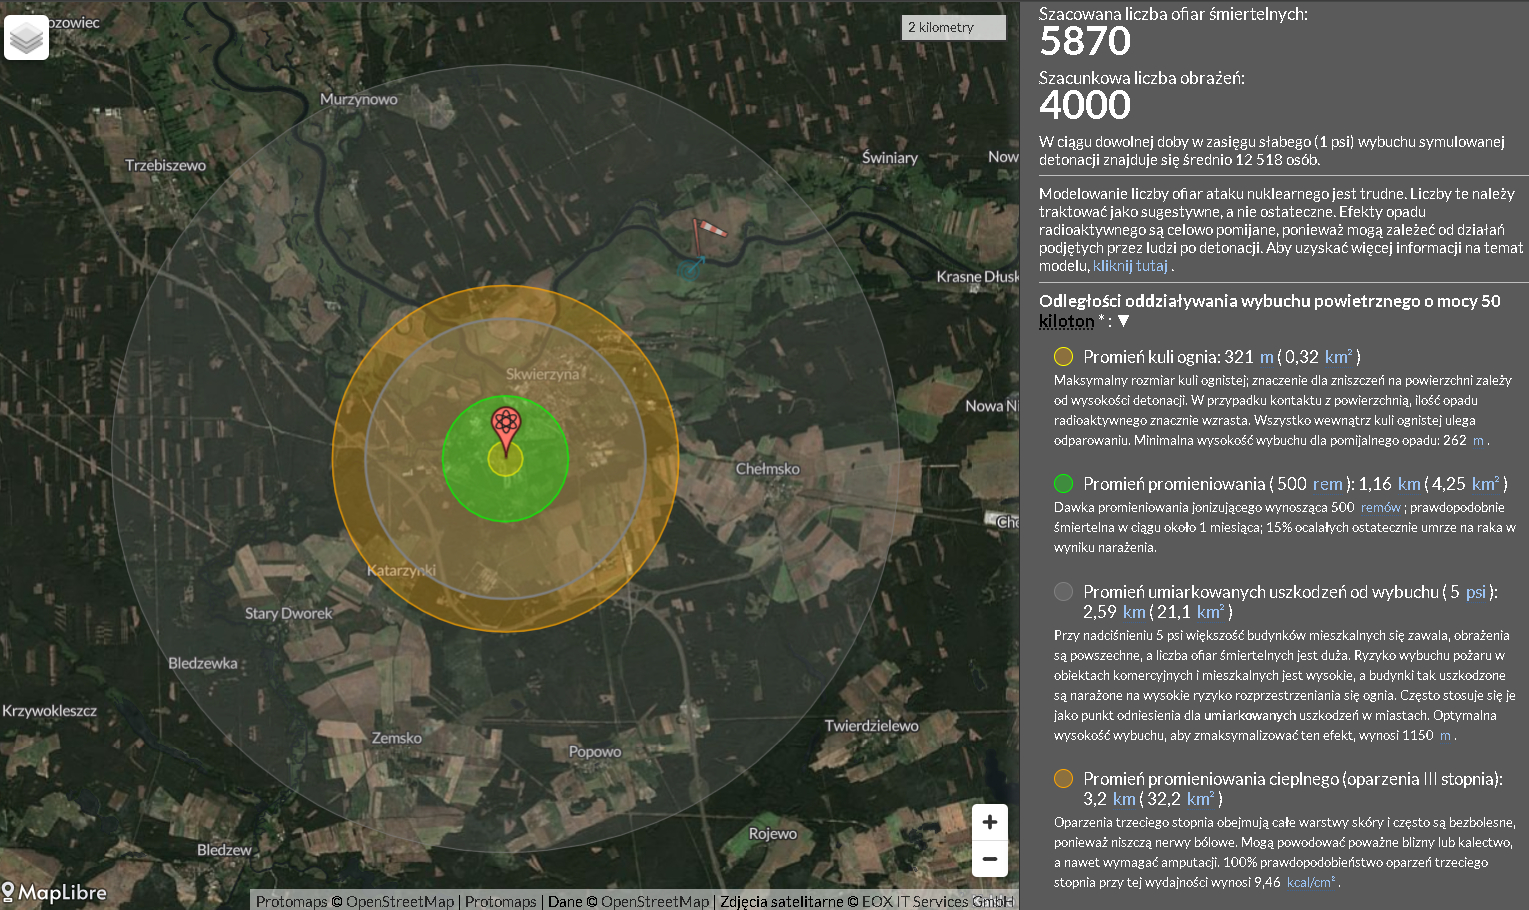
Task: Click the 'kcal/cm²' unit link
Action: tap(1311, 883)
